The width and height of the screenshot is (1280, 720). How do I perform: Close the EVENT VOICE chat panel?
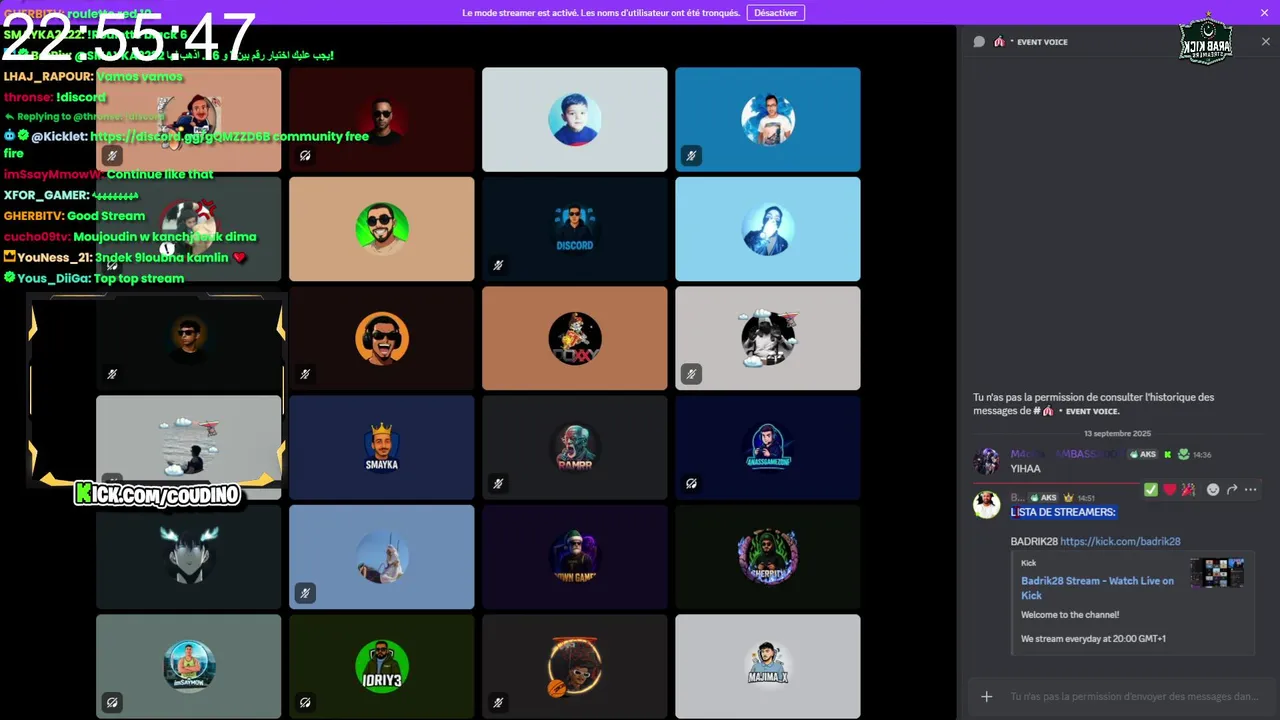point(1265,42)
